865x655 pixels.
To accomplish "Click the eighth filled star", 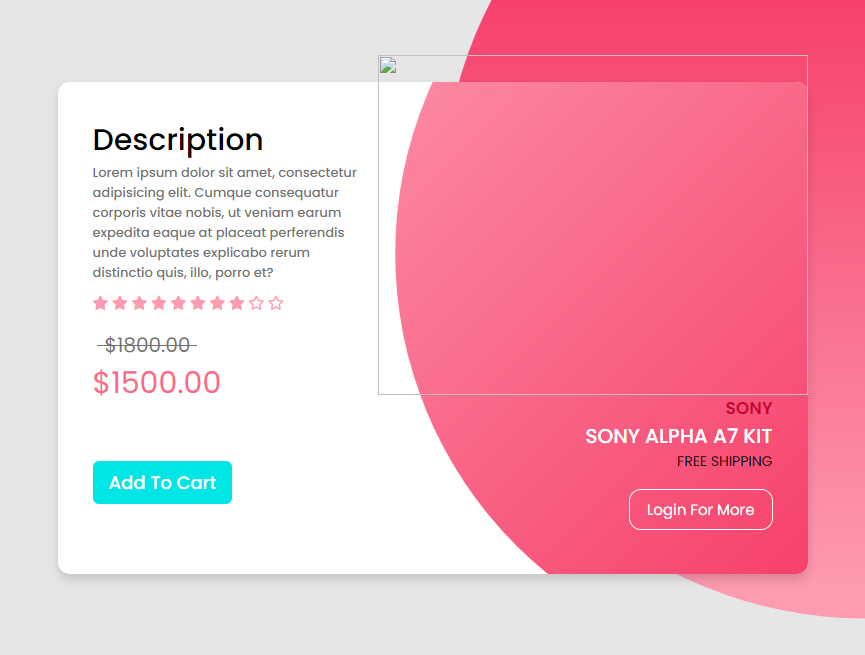I will [x=237, y=303].
